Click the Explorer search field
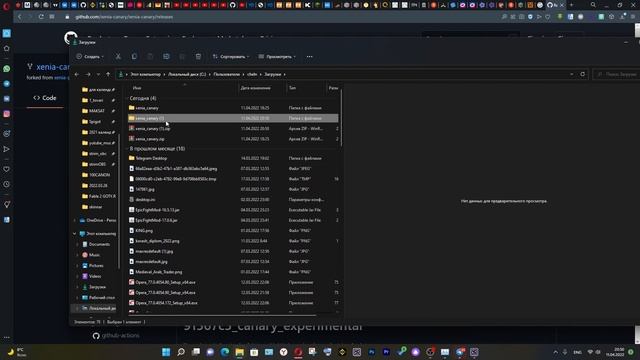This screenshot has width=640, height=360. point(616,74)
